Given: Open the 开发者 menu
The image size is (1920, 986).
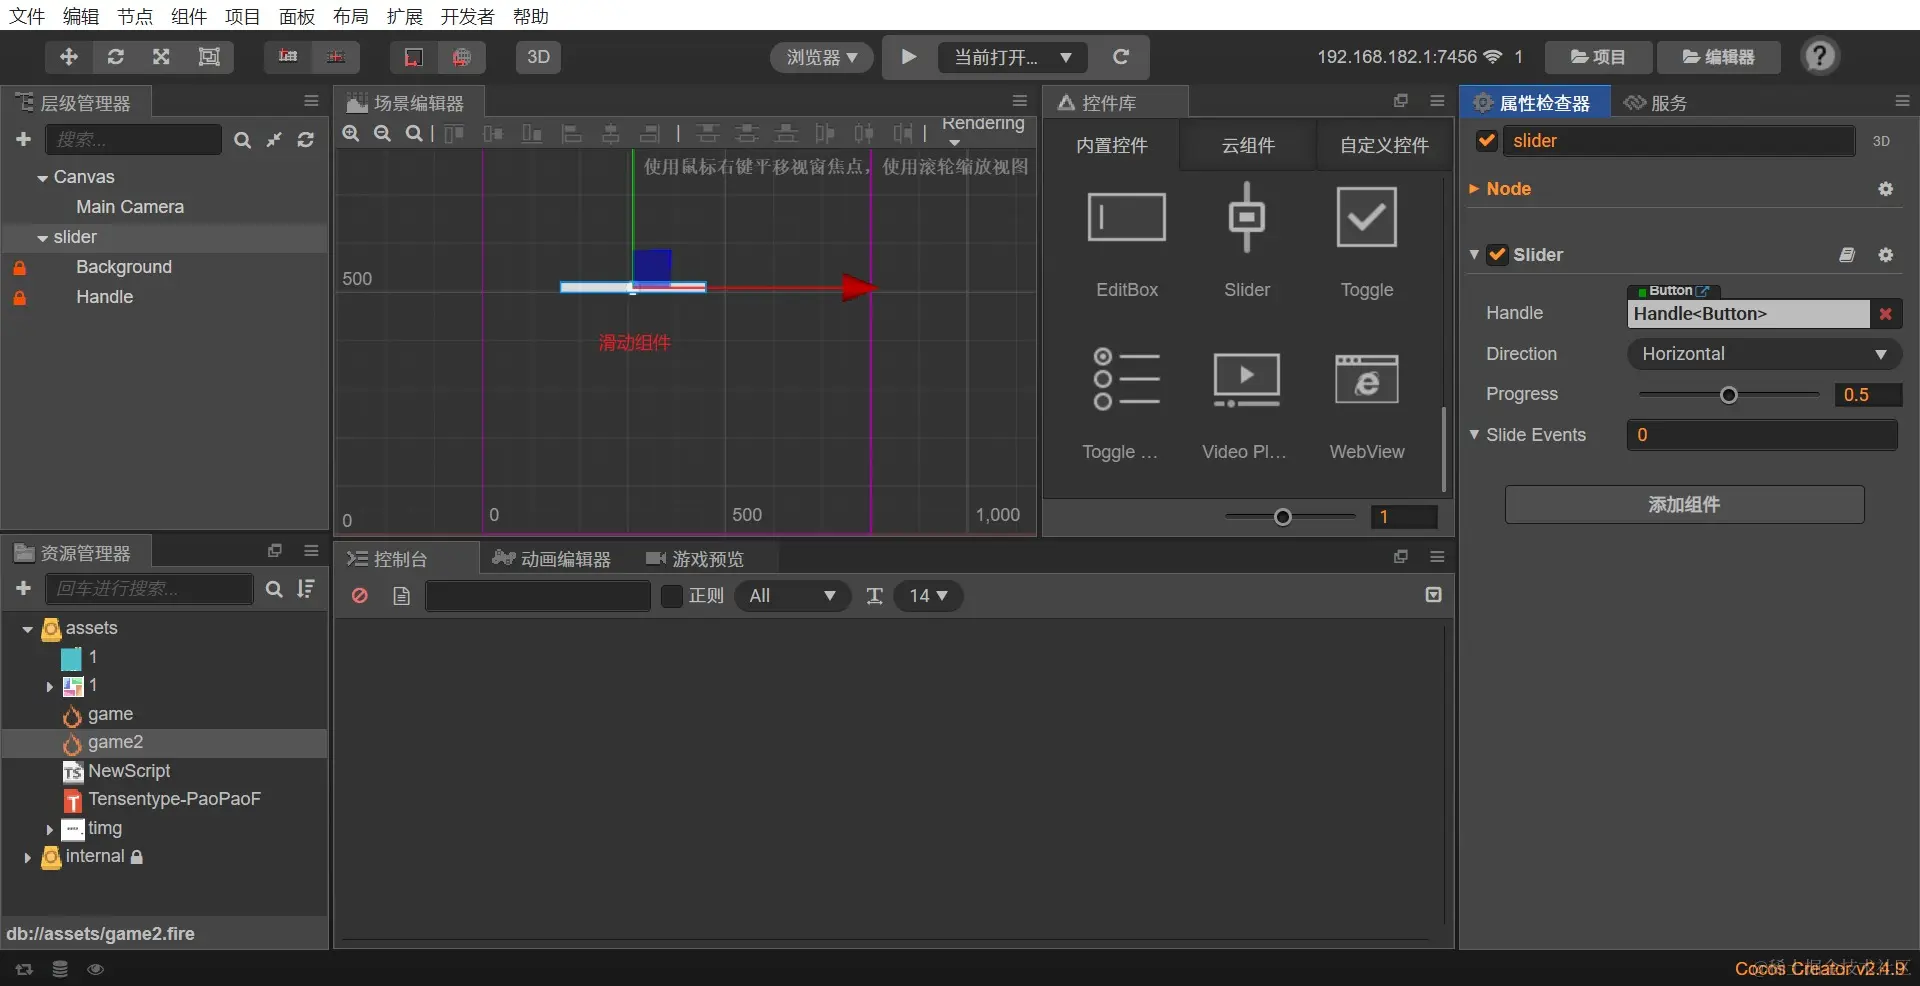Looking at the screenshot, I should pyautogui.click(x=468, y=16).
